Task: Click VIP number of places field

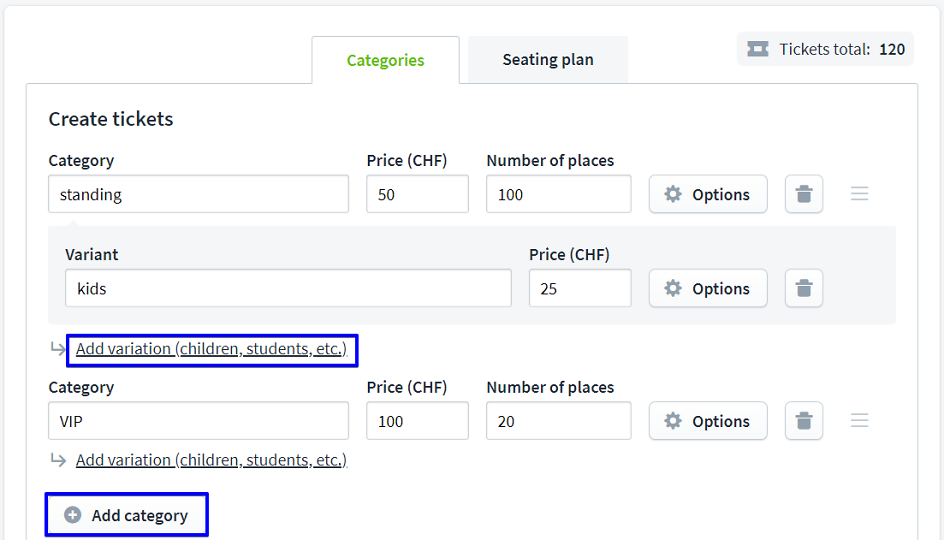Action: click(558, 422)
